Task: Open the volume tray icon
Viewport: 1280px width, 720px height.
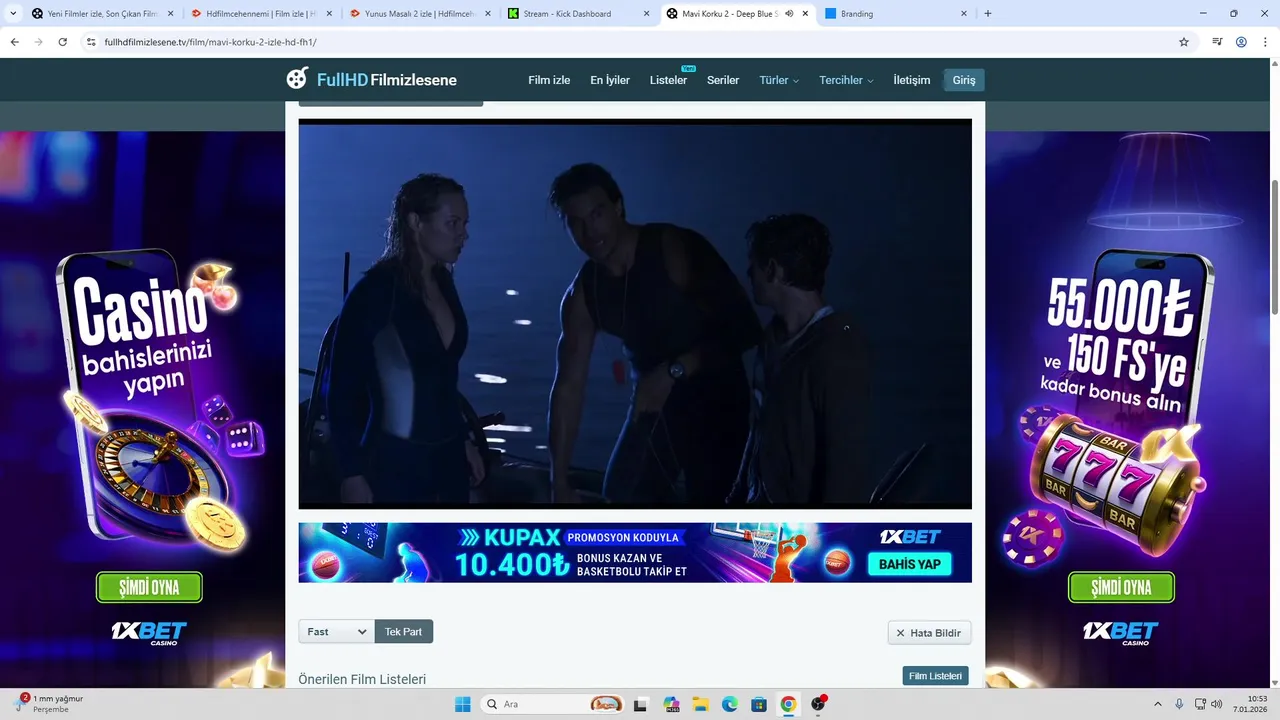Action: coord(1219,704)
